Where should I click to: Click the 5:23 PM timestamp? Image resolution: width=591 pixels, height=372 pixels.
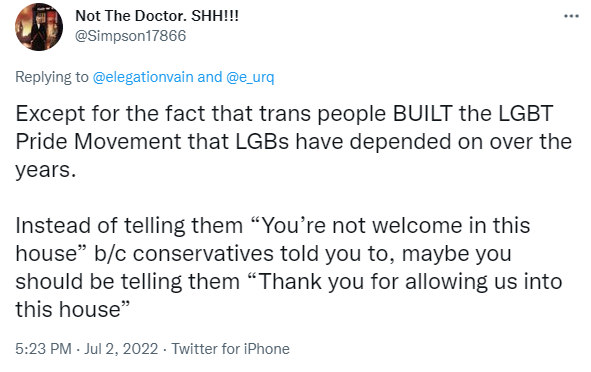tap(43, 349)
